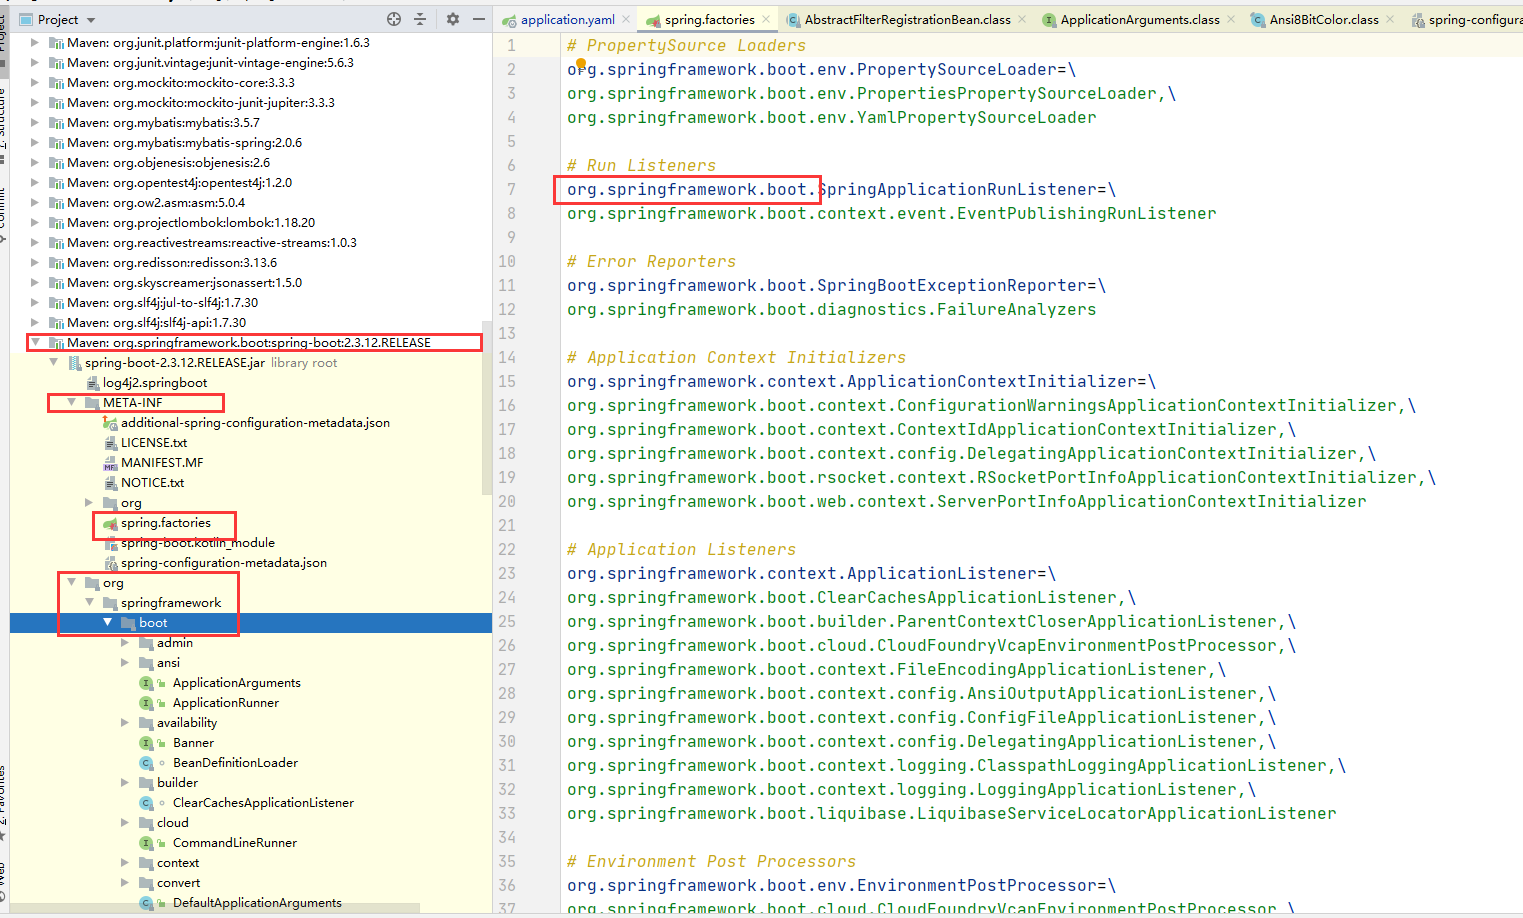Click the collapse all icon in Project panel

point(420,19)
